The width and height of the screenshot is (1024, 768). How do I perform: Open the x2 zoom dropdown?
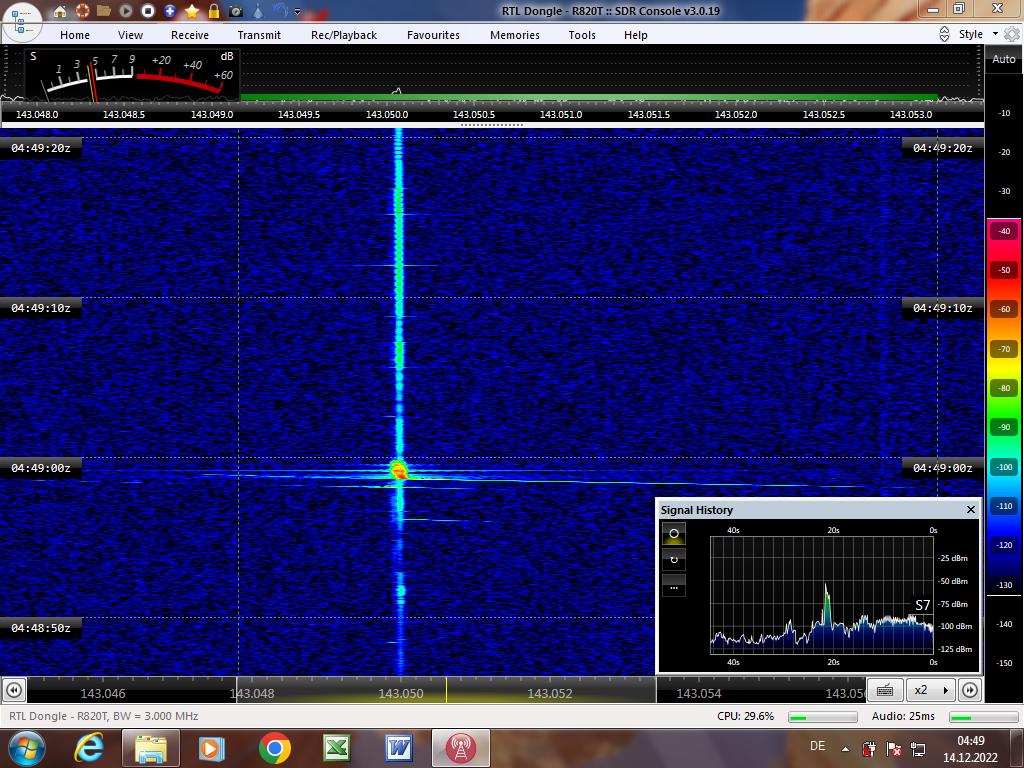tap(931, 690)
